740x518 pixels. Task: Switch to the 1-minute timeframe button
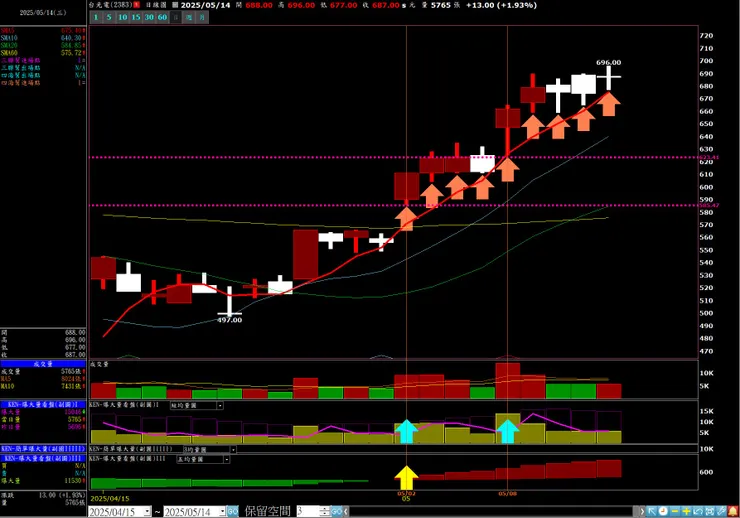coord(96,17)
